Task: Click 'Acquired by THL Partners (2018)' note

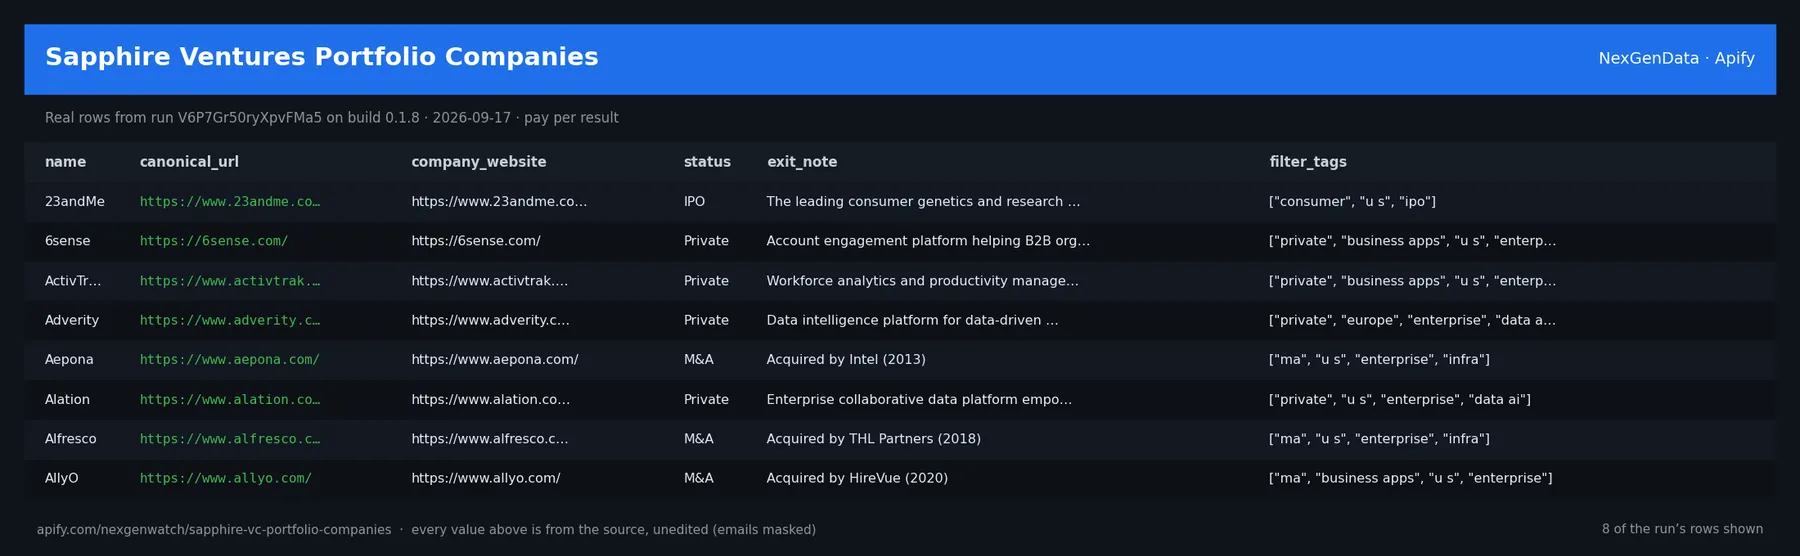Action: pos(874,439)
